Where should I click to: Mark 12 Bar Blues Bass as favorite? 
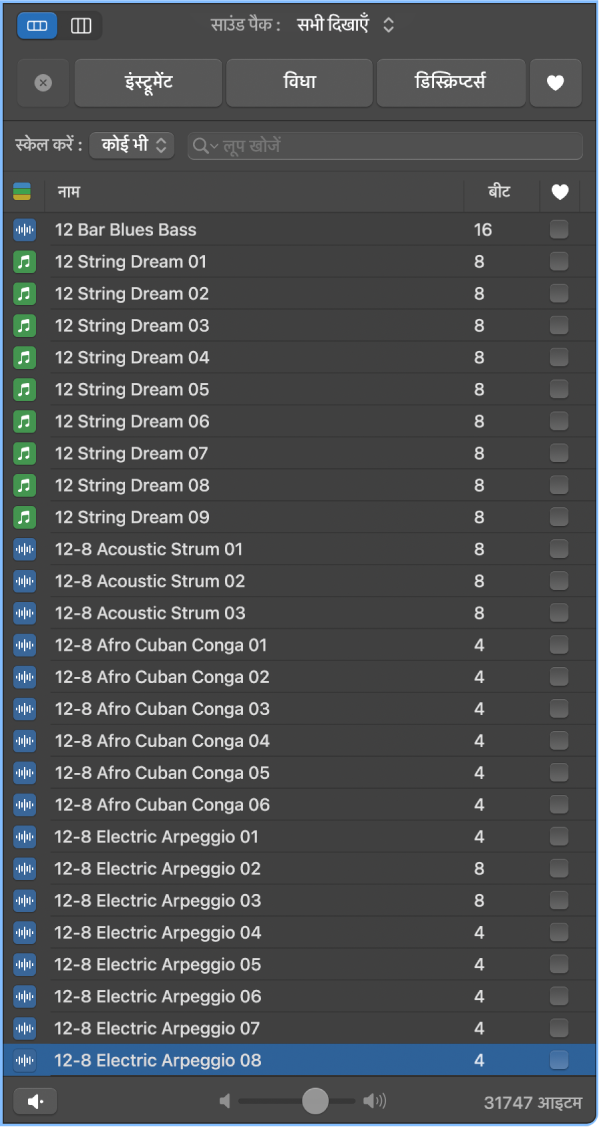559,229
